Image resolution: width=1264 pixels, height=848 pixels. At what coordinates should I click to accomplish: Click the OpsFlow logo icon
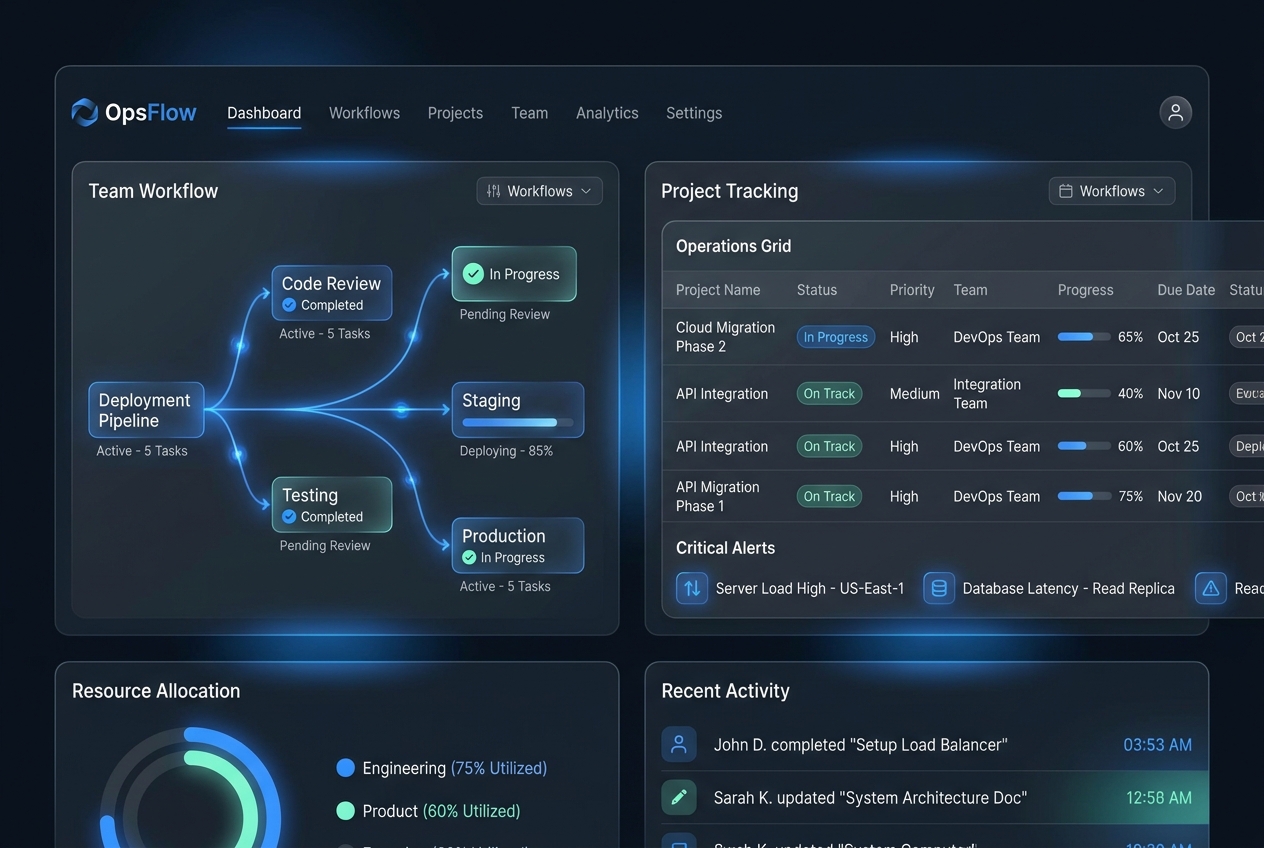(x=85, y=112)
